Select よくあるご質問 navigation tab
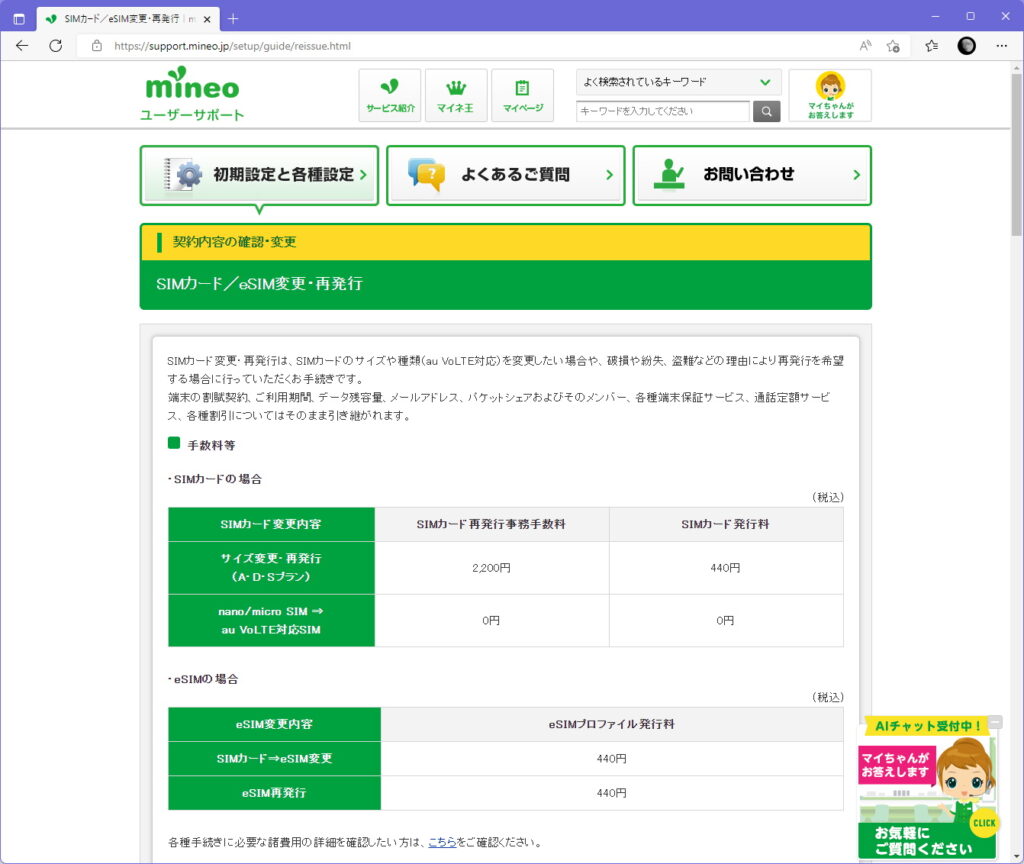Screen dimensions: 1024x864 click(505, 175)
